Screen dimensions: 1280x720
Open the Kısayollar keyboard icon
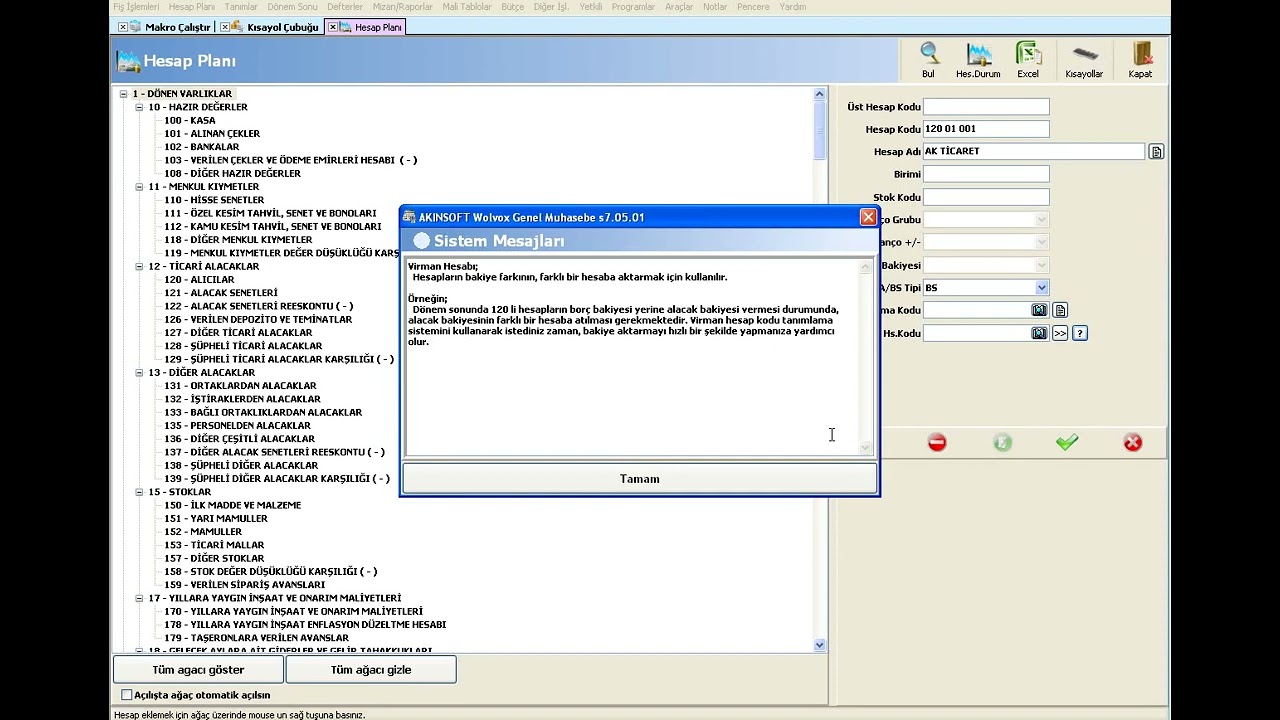pos(1084,54)
